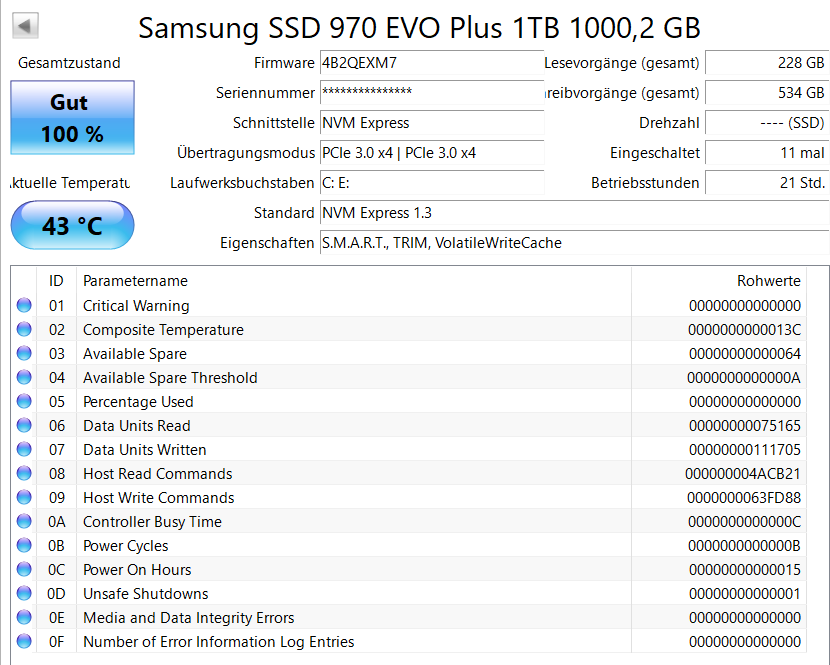
Task: Click the Standard field NVM Express 1.3
Action: point(575,213)
